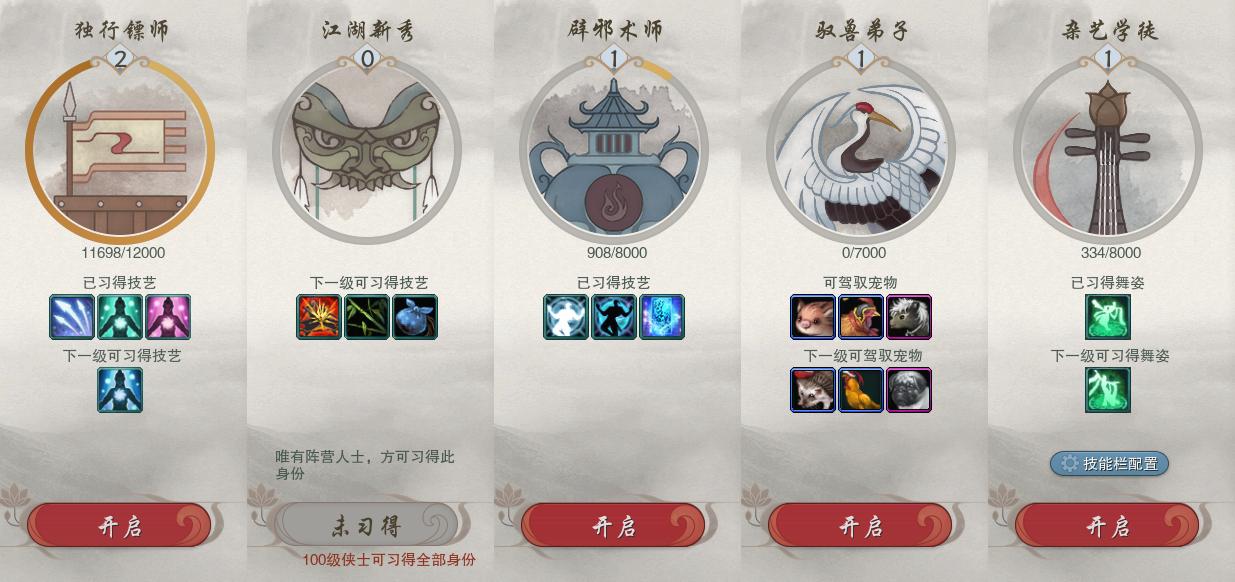Click the pug dog pet icon

[909, 390]
